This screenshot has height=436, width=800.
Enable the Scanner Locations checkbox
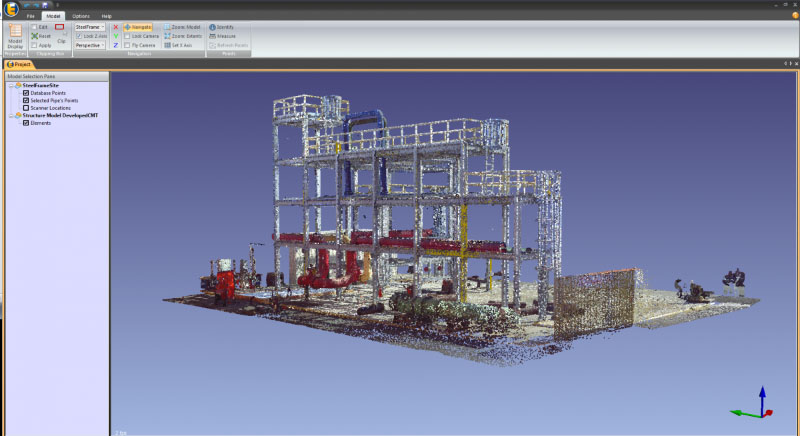point(26,107)
